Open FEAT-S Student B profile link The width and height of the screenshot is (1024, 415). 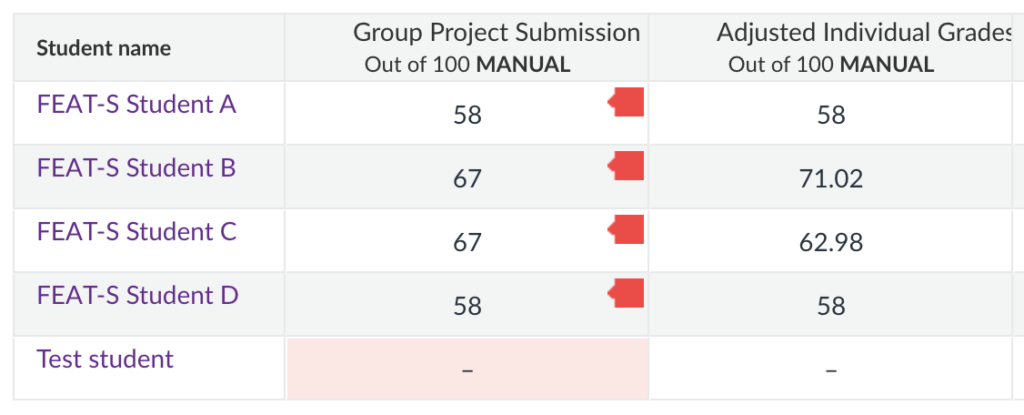click(x=136, y=168)
